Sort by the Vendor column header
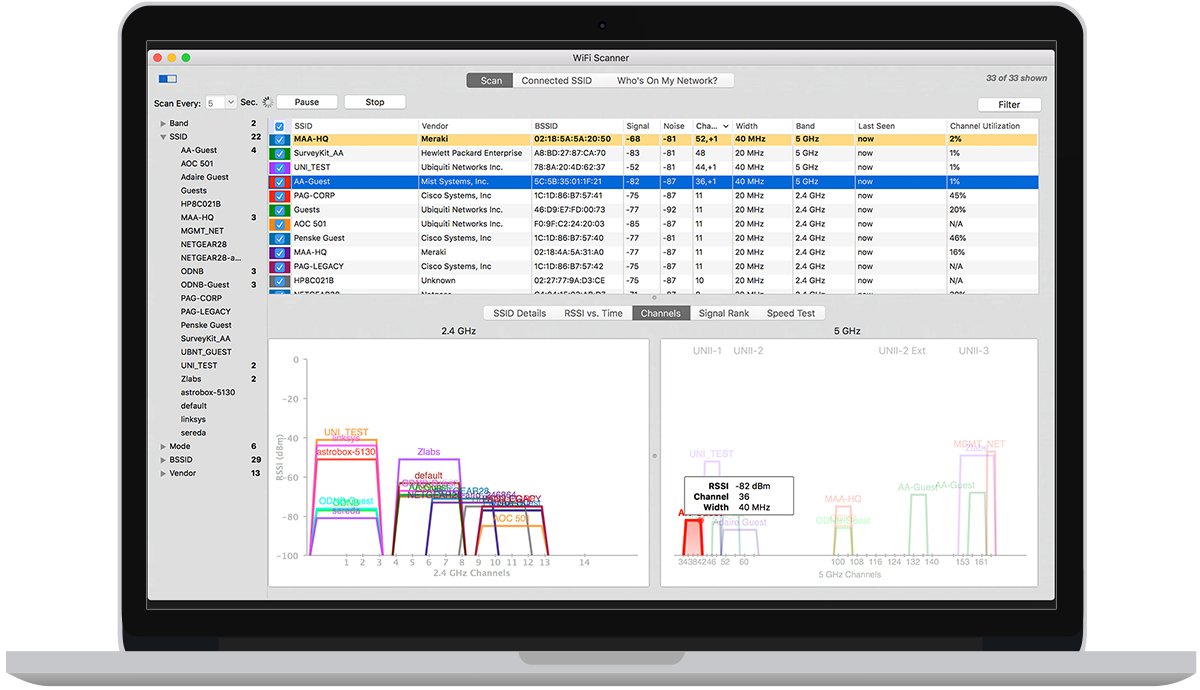This screenshot has height=690, width=1200. tap(474, 126)
